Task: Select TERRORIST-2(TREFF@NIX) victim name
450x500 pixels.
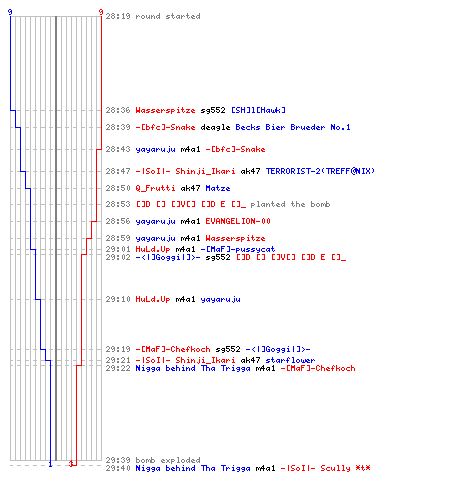Action: pos(320,171)
